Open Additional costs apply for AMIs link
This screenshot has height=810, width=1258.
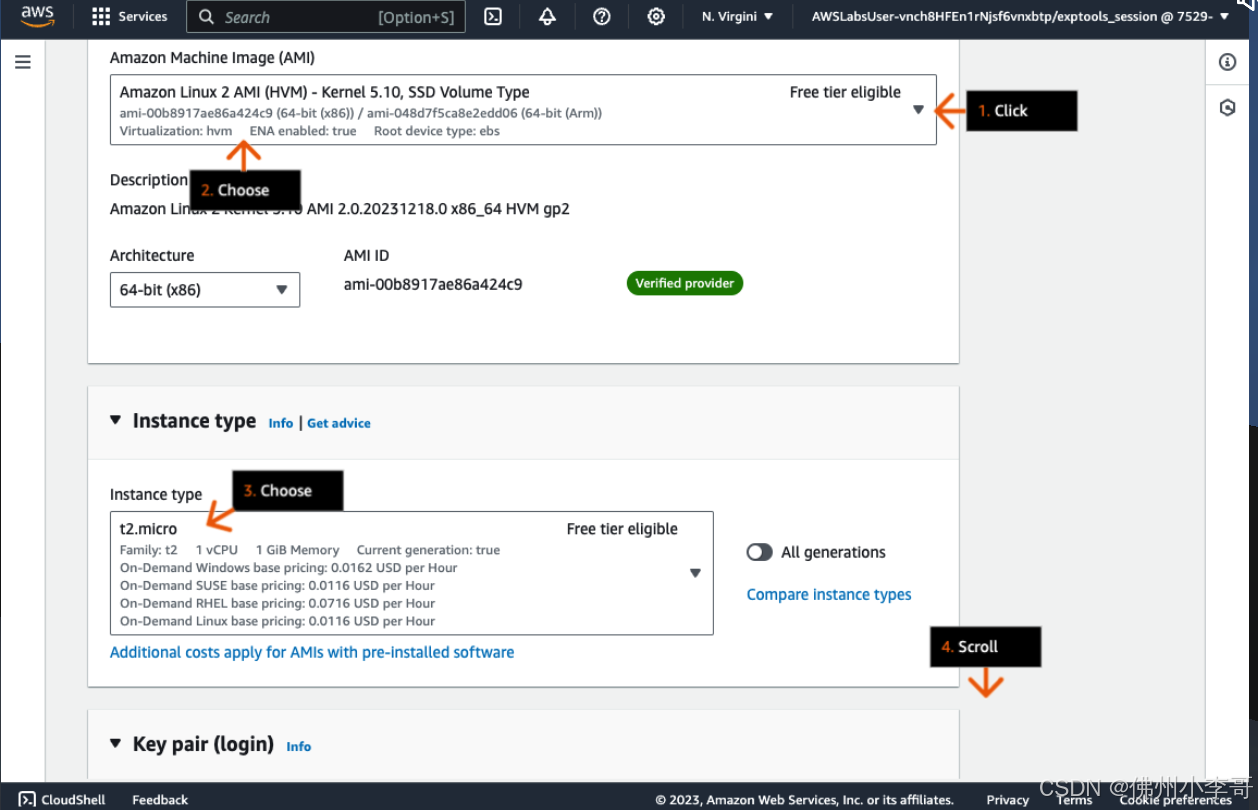[312, 652]
